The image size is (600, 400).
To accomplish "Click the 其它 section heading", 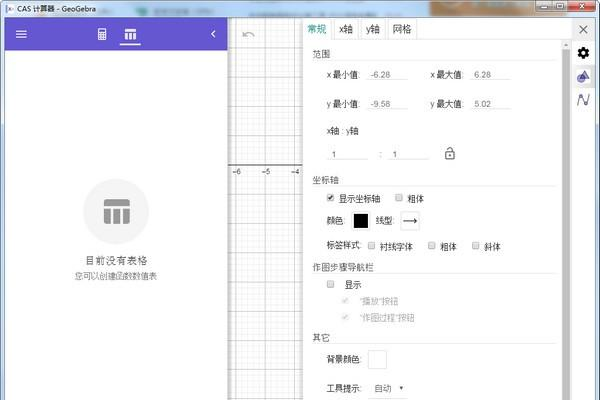I will point(321,338).
